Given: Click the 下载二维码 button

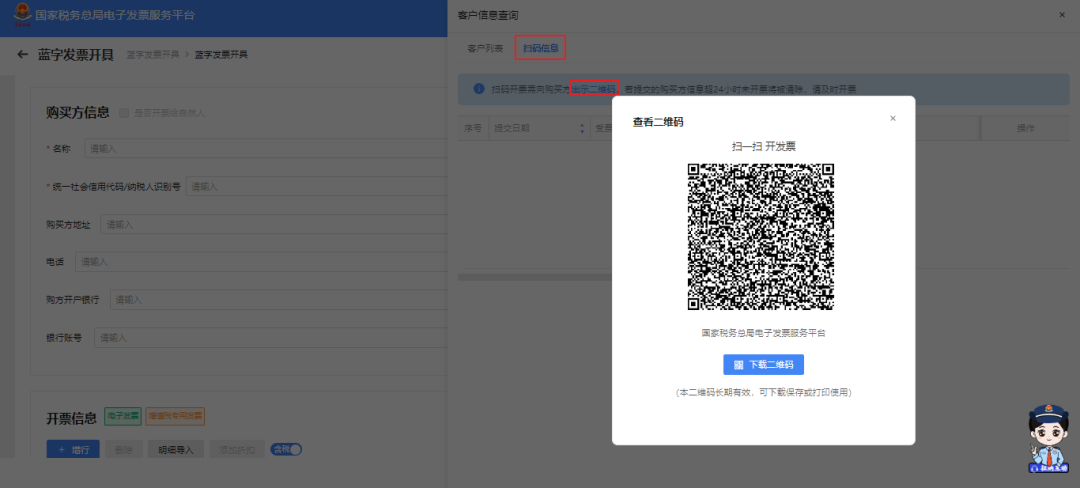Looking at the screenshot, I should (x=763, y=365).
